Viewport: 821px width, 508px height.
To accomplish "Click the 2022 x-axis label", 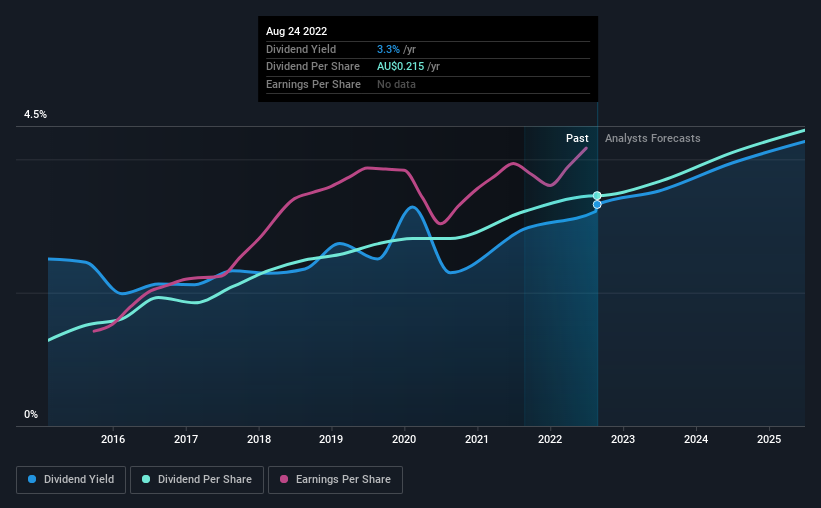I will coord(550,439).
